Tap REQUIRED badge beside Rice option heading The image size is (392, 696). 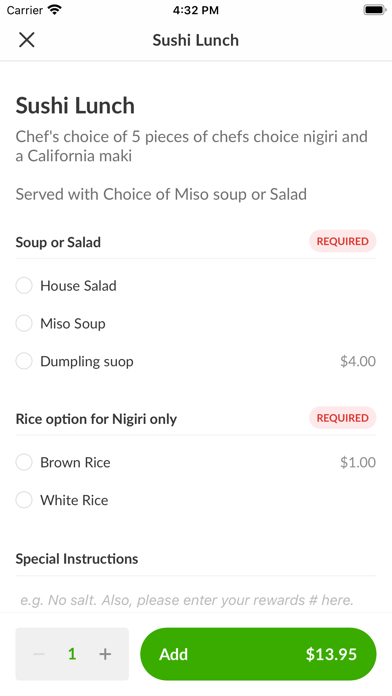click(342, 418)
